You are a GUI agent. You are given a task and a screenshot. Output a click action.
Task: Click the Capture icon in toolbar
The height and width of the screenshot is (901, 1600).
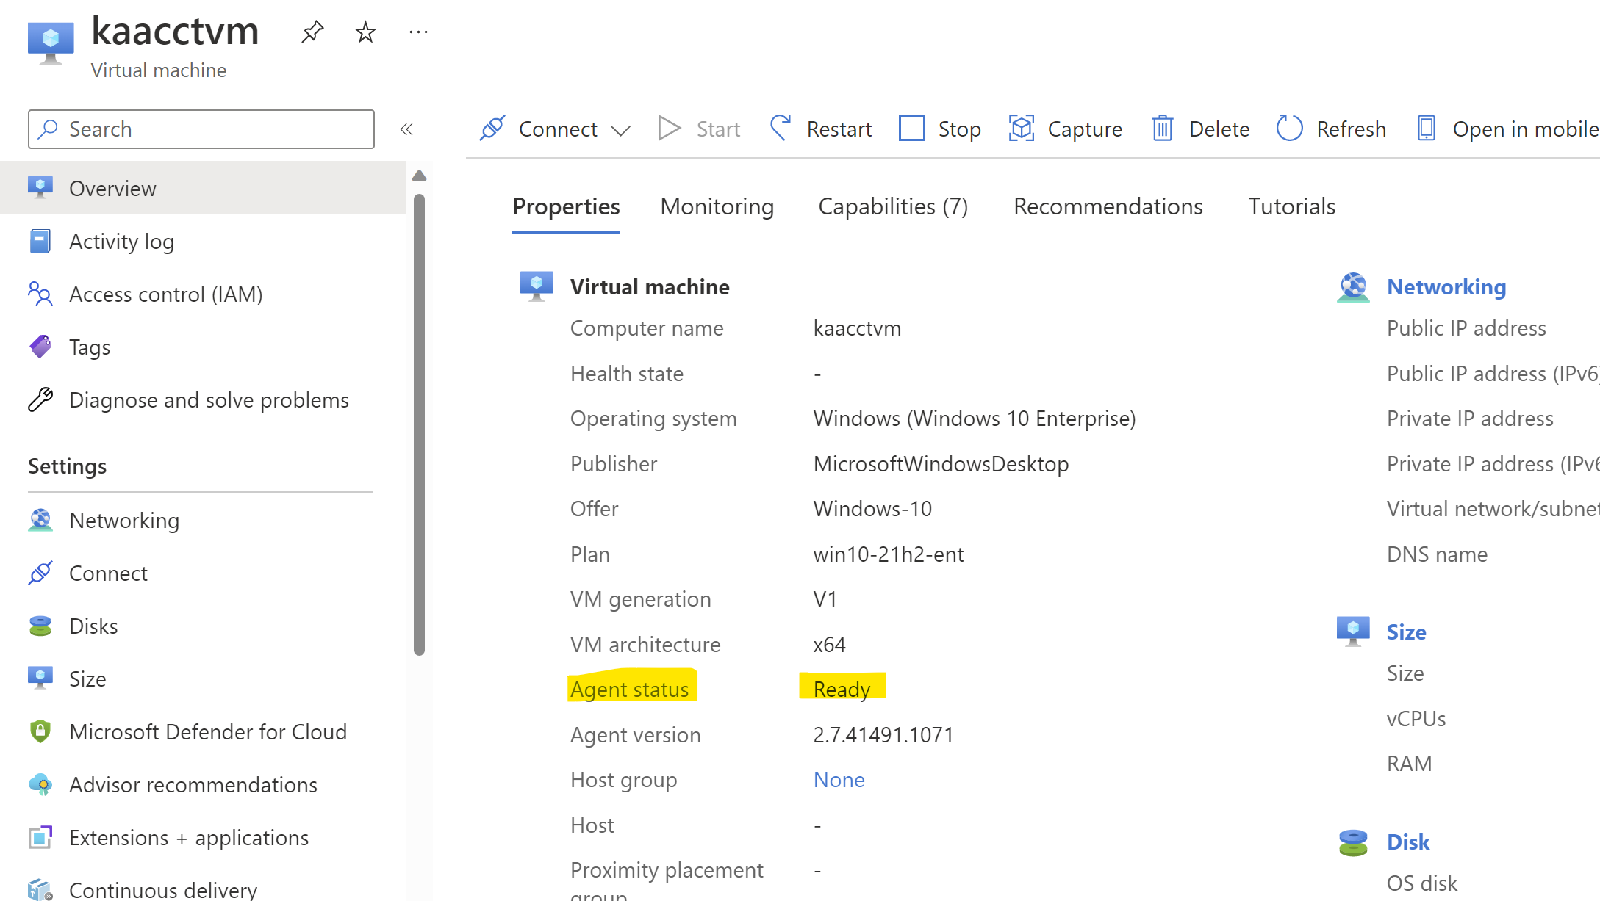(x=1021, y=128)
